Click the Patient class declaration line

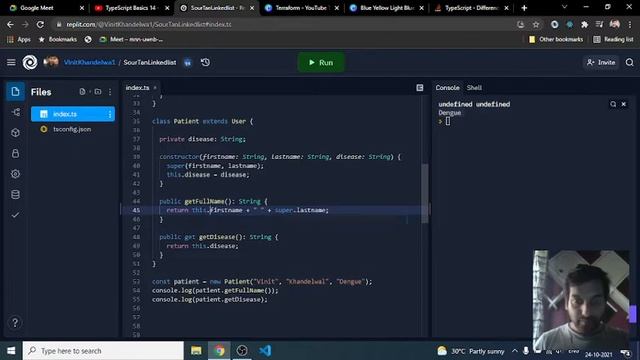point(202,121)
